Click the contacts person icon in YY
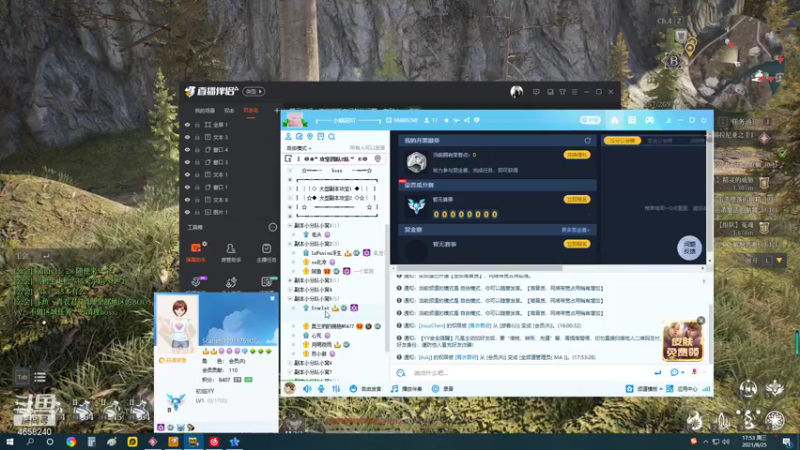The height and width of the screenshot is (450, 800). [x=288, y=137]
